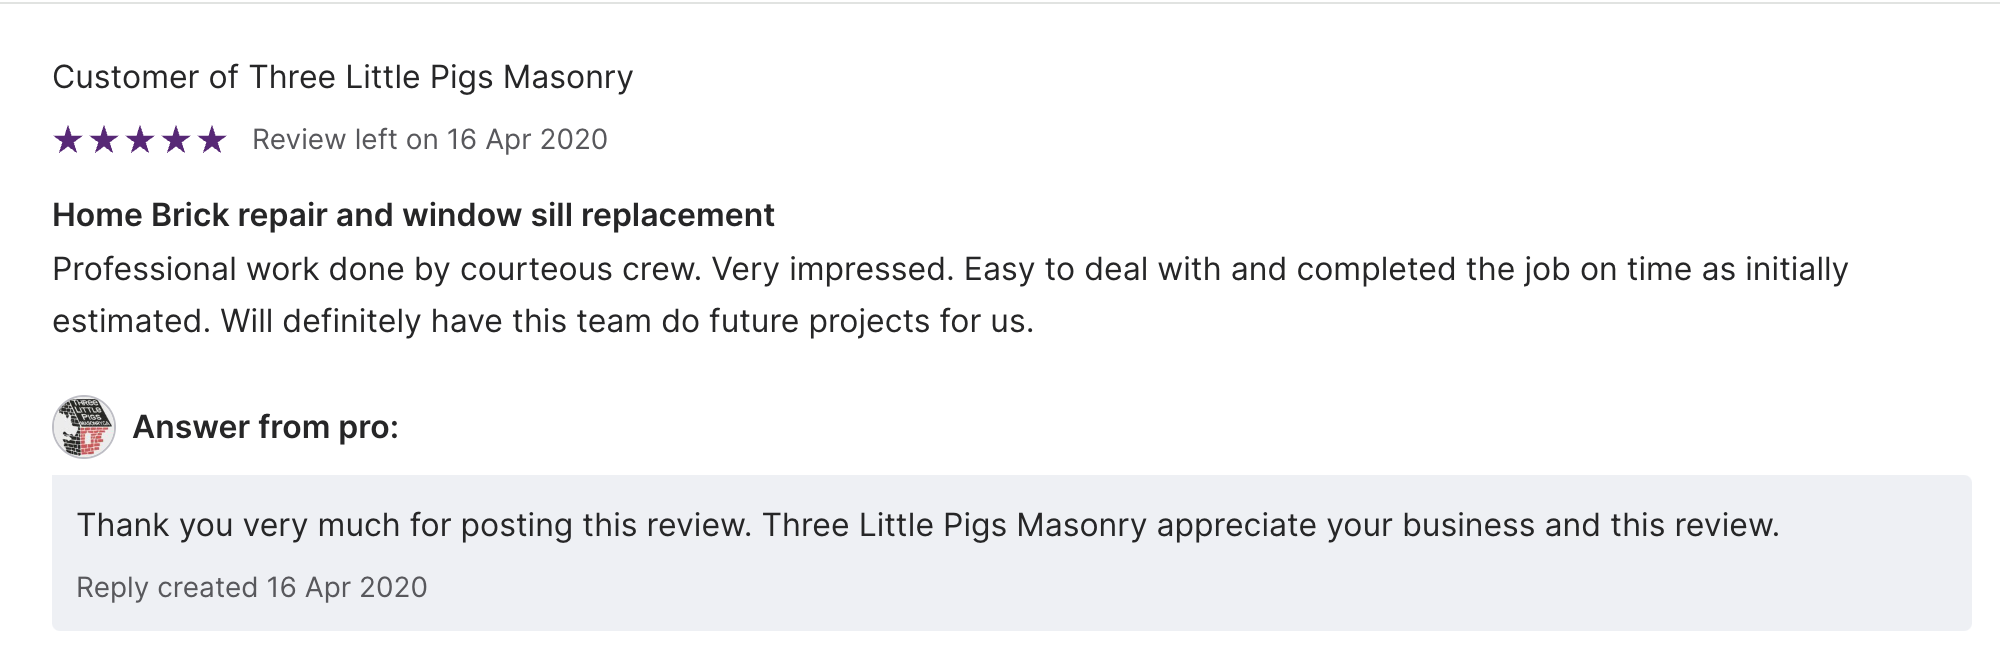Click the fifth and last rating star

point(212,140)
